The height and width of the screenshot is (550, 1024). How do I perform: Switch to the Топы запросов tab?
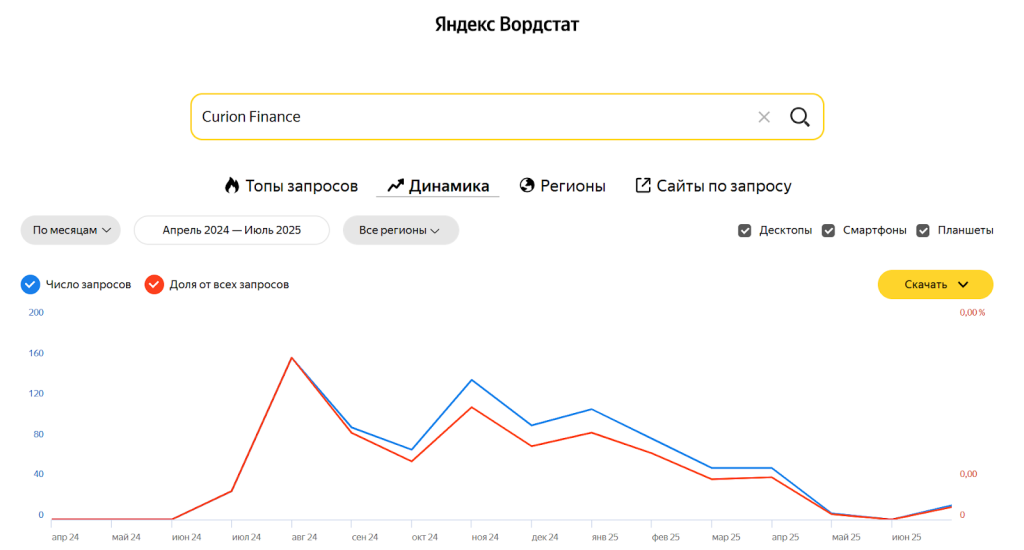point(301,186)
